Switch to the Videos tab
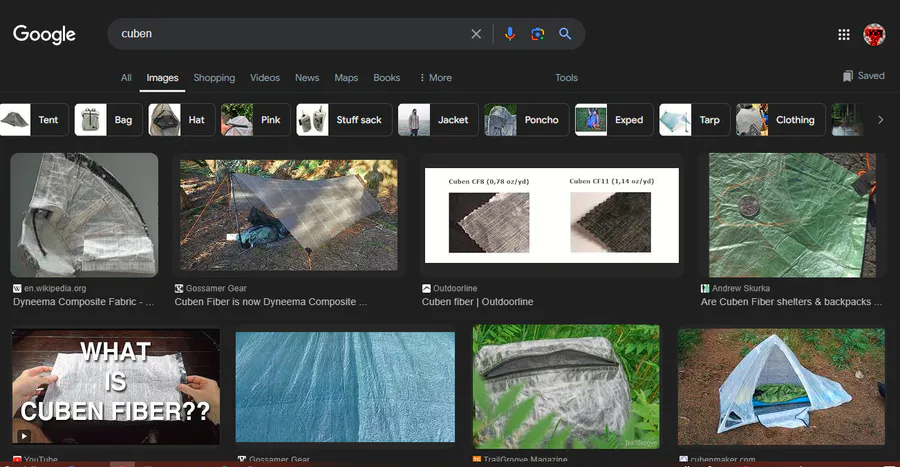 [x=265, y=77]
